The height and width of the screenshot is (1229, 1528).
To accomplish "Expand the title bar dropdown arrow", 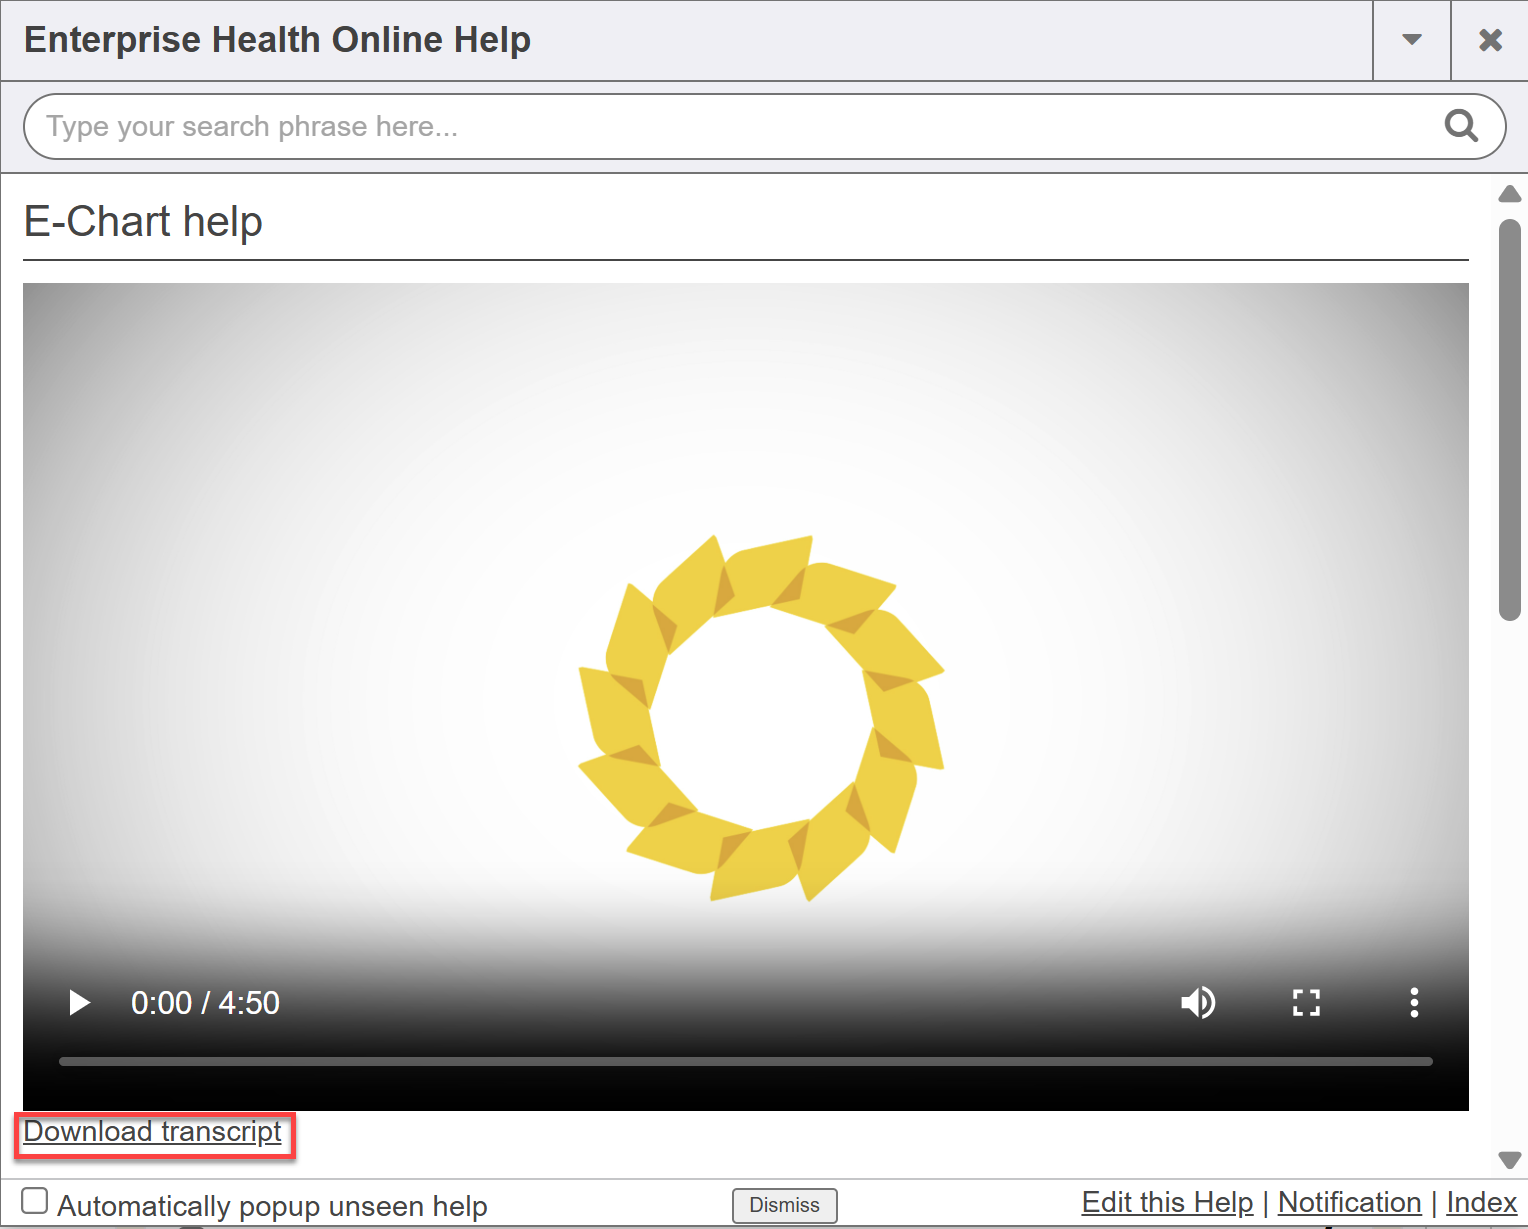I will click(1411, 40).
